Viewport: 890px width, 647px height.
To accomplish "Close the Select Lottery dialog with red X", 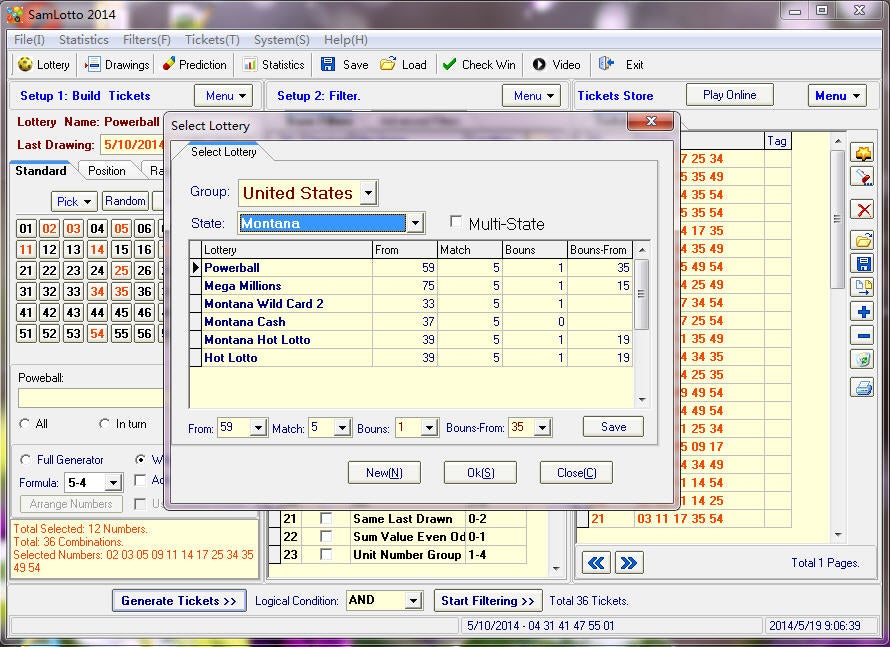I will click(x=650, y=121).
